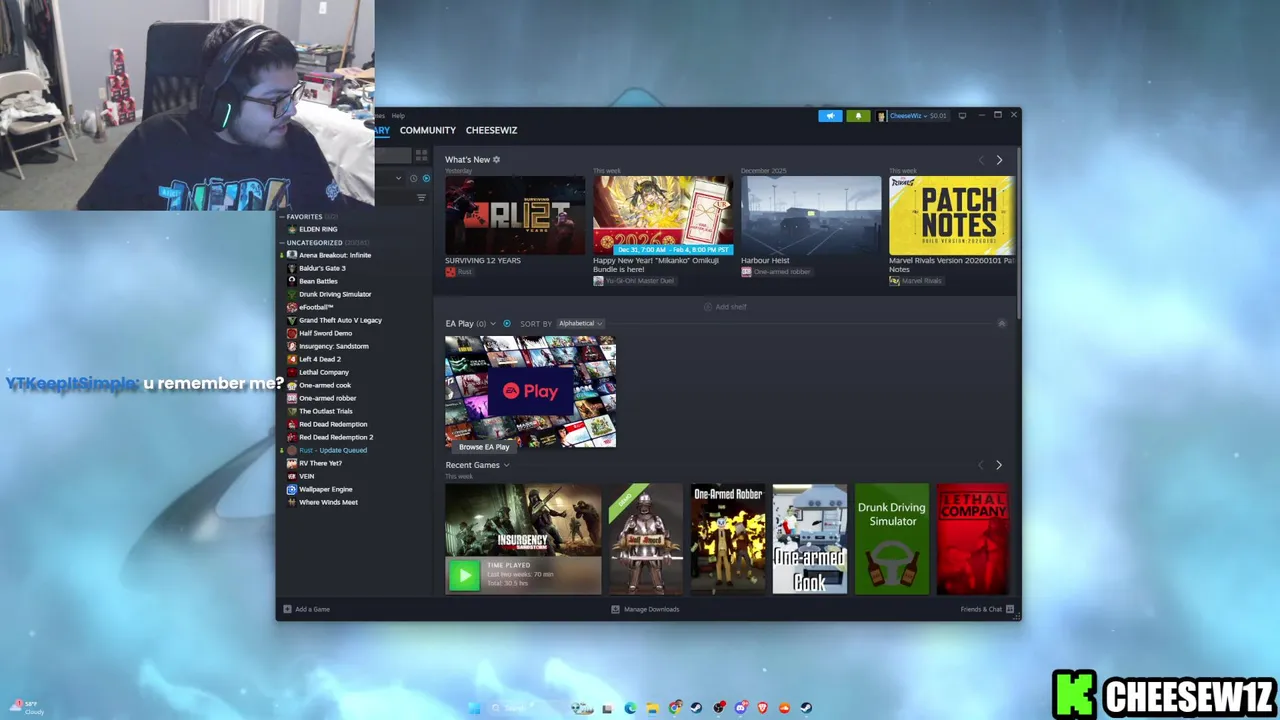Switch library to grid view icon
Viewport: 1280px width, 720px height.
point(421,155)
